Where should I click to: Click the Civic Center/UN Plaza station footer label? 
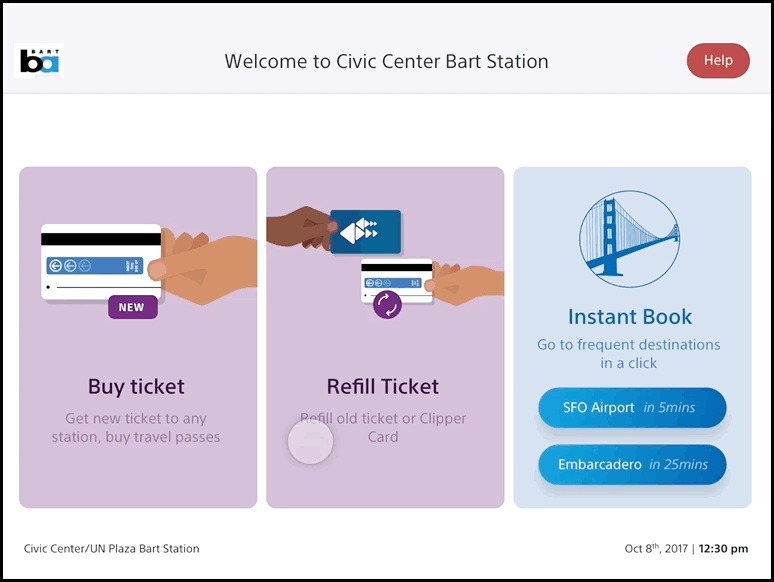112,549
